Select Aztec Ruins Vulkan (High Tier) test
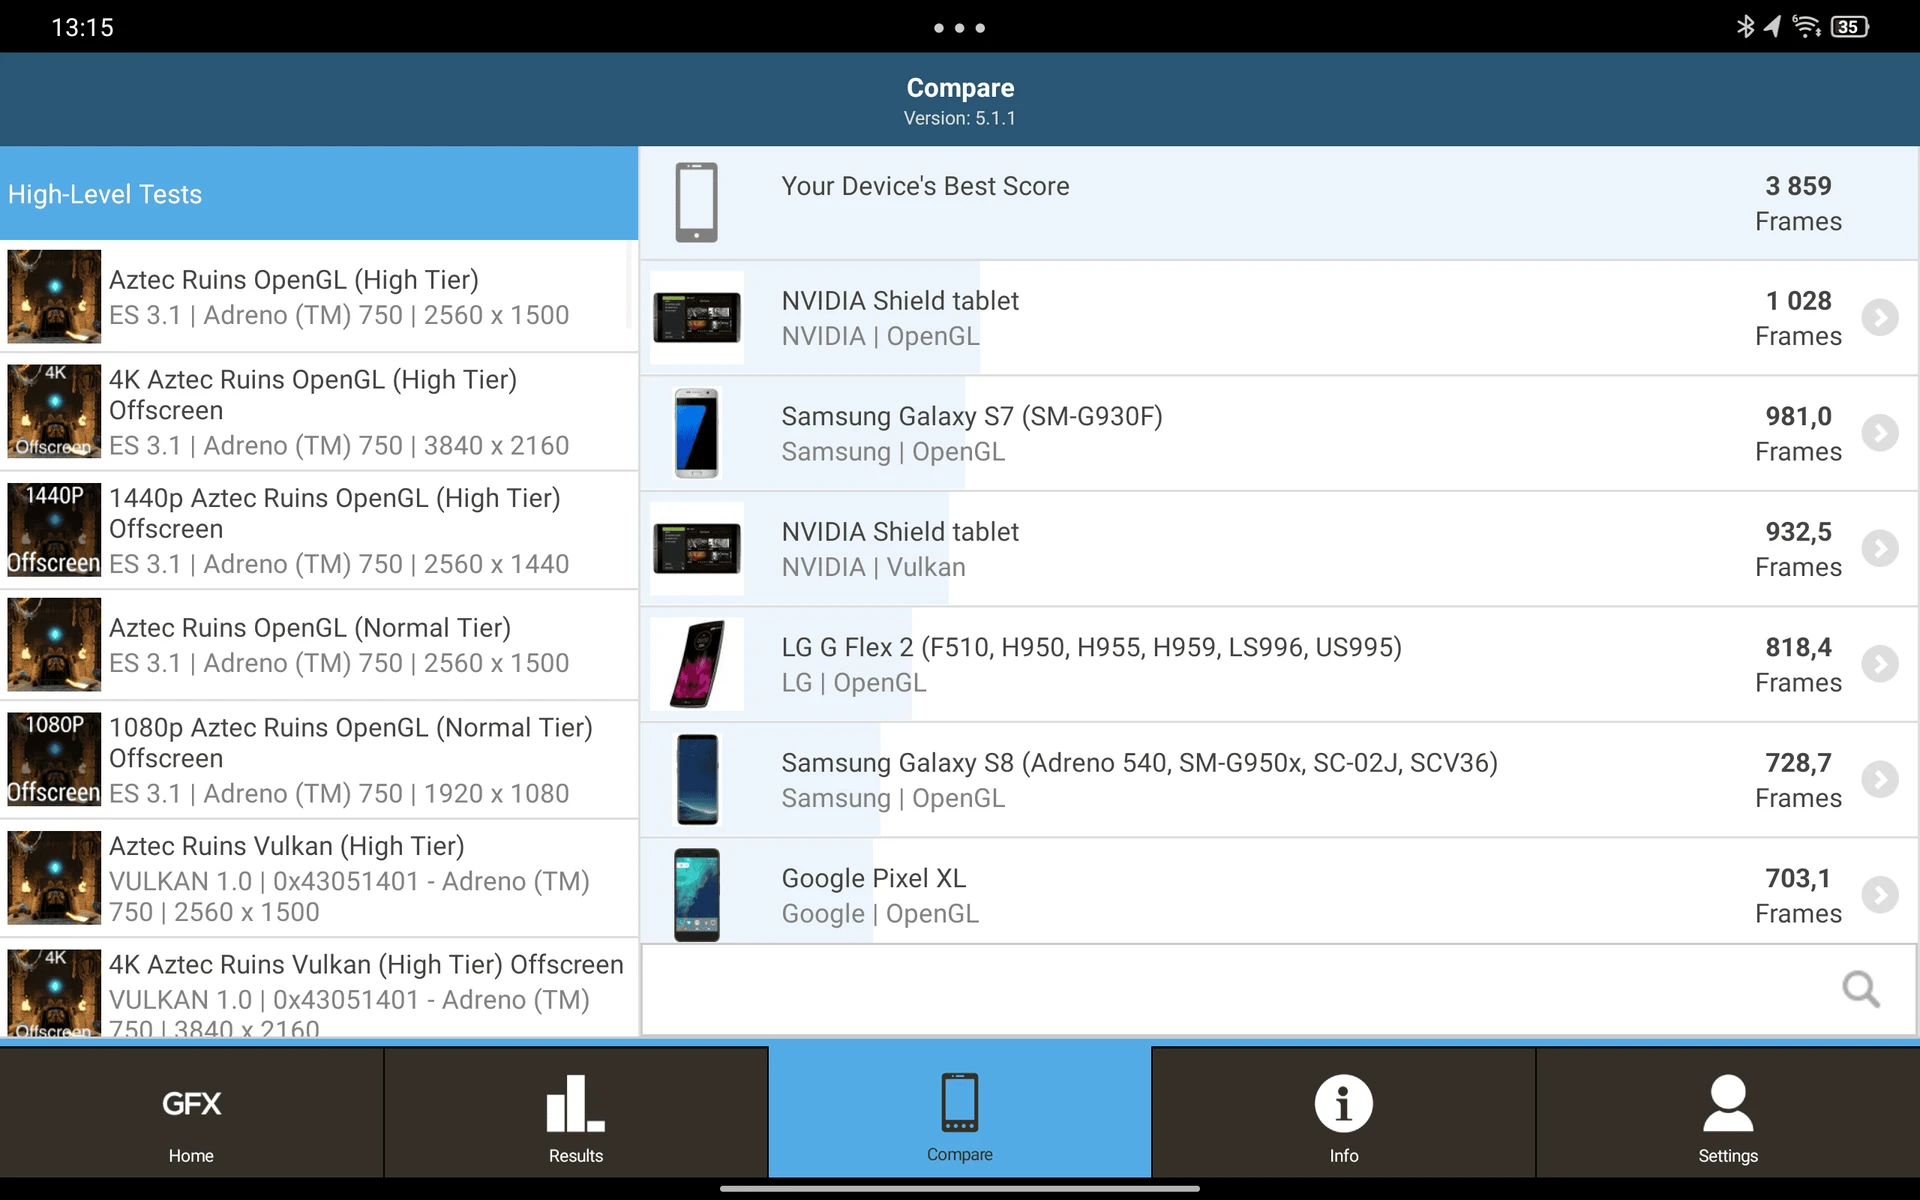Image resolution: width=1920 pixels, height=1200 pixels. coord(319,878)
